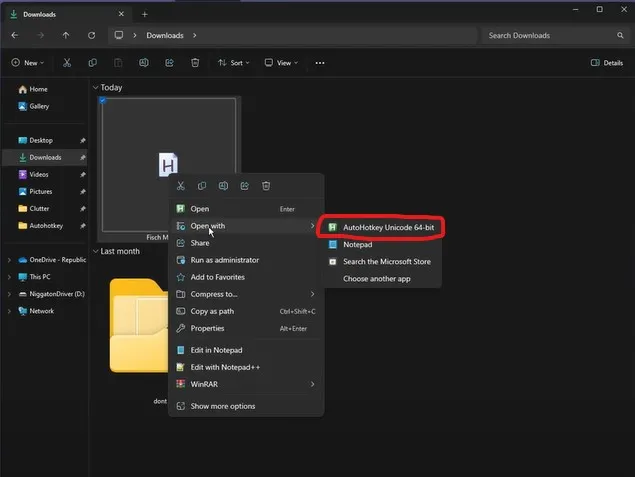Select the Downloads sidebar item

(45, 158)
